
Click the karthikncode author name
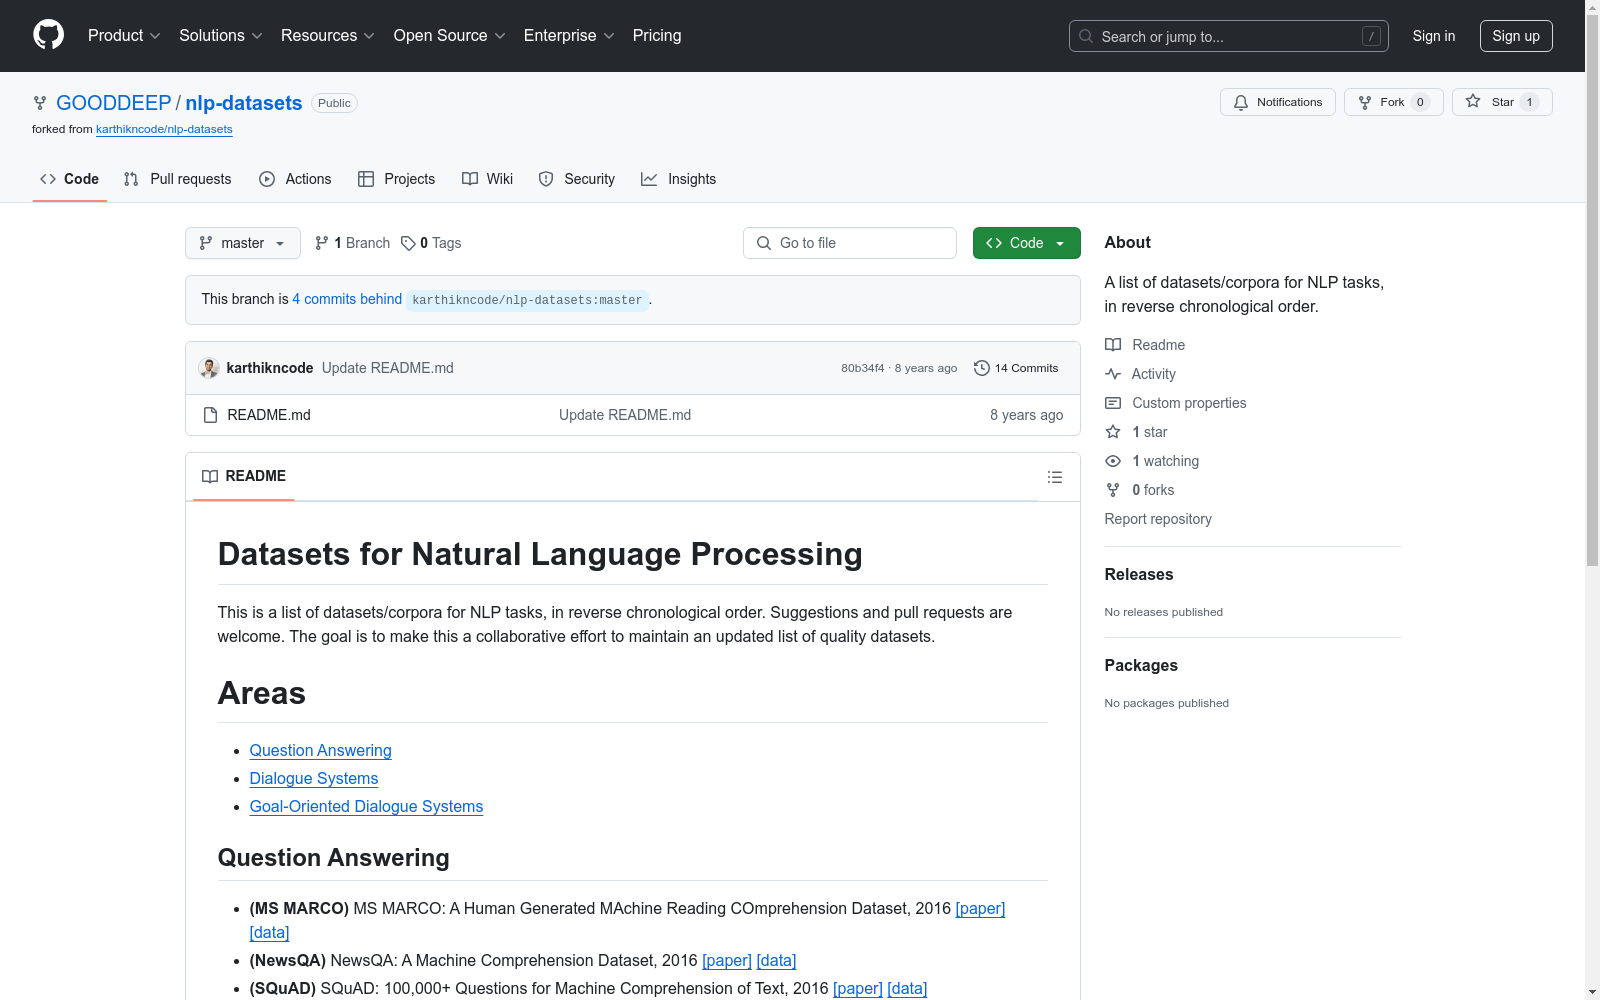270,368
